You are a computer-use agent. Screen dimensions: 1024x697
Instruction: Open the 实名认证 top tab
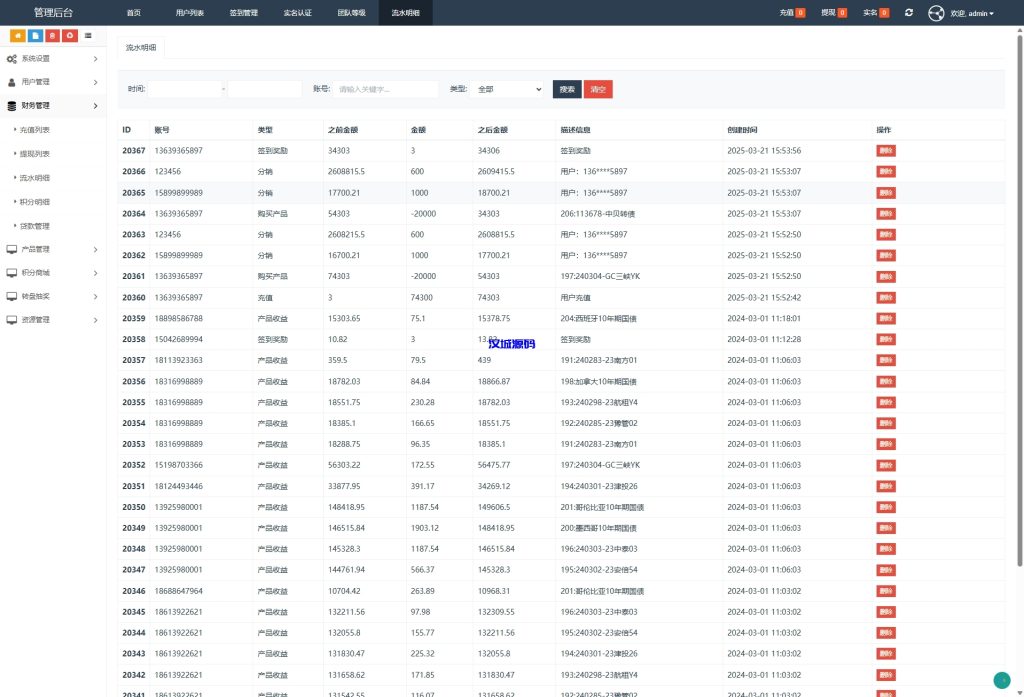click(x=297, y=13)
